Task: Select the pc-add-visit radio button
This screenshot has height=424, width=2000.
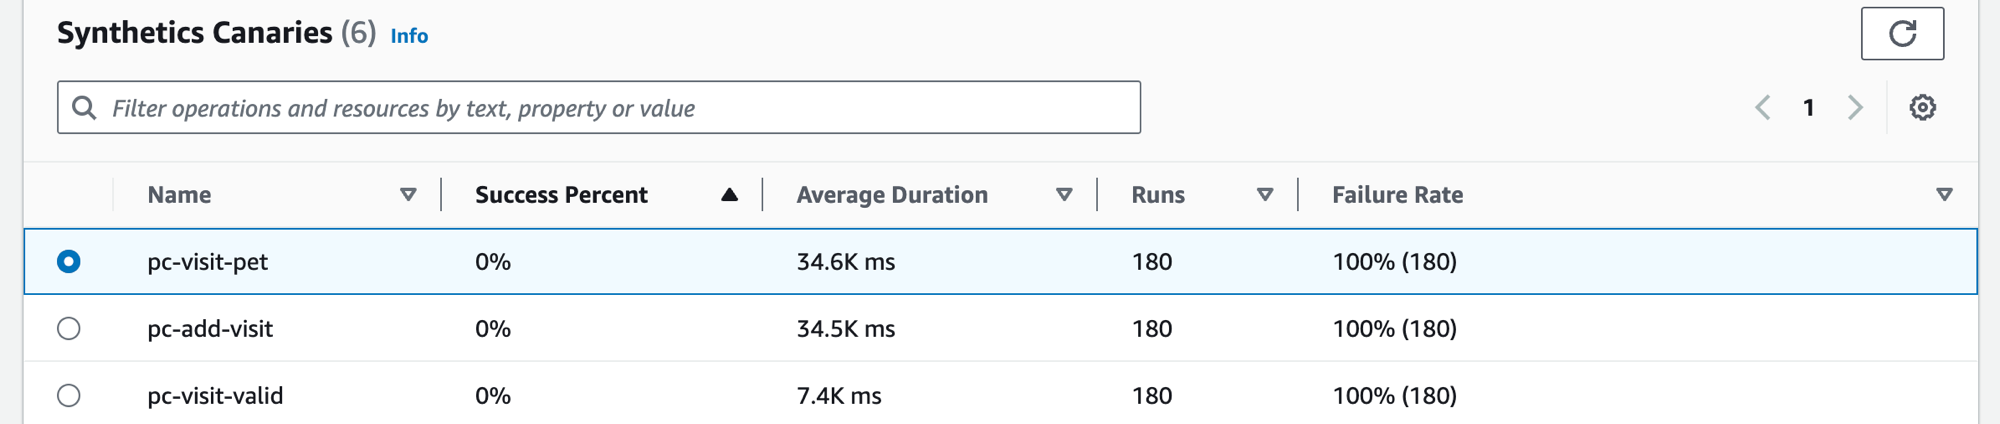Action: pyautogui.click(x=69, y=329)
